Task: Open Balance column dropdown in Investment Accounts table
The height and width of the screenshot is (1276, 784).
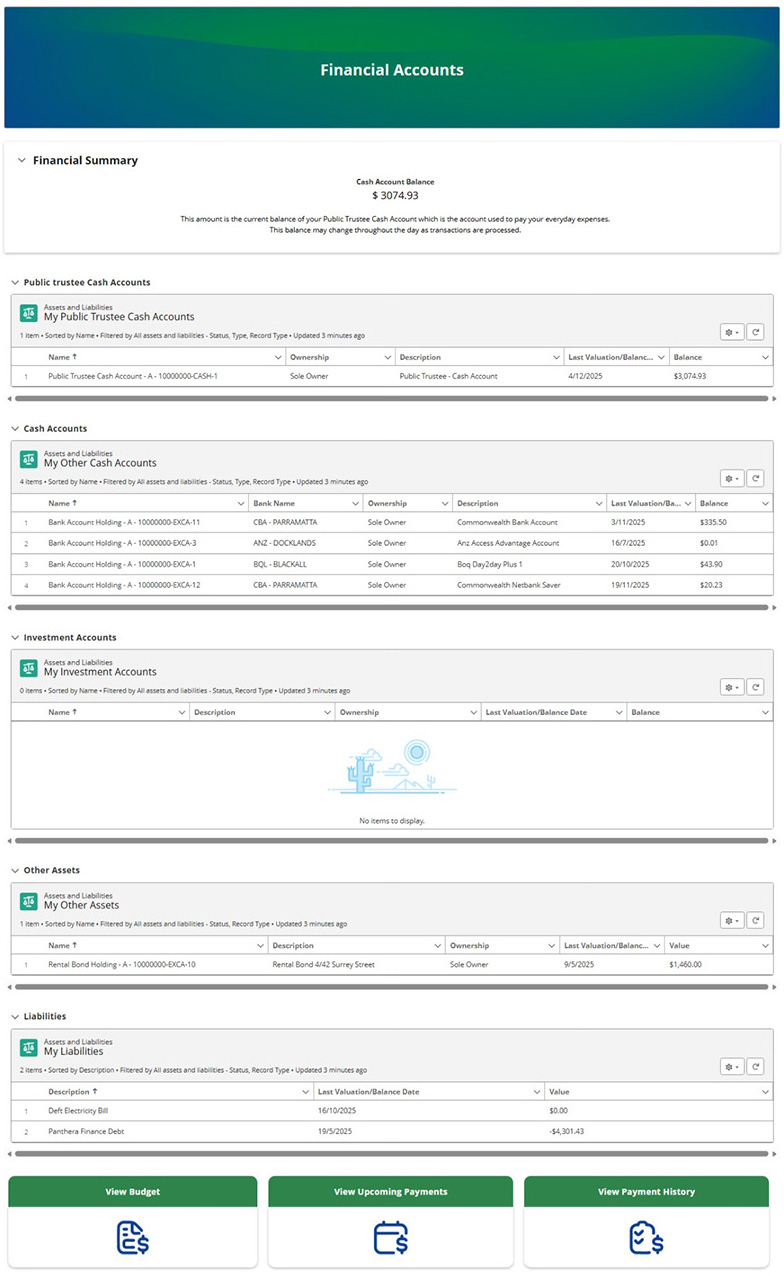Action: point(765,713)
